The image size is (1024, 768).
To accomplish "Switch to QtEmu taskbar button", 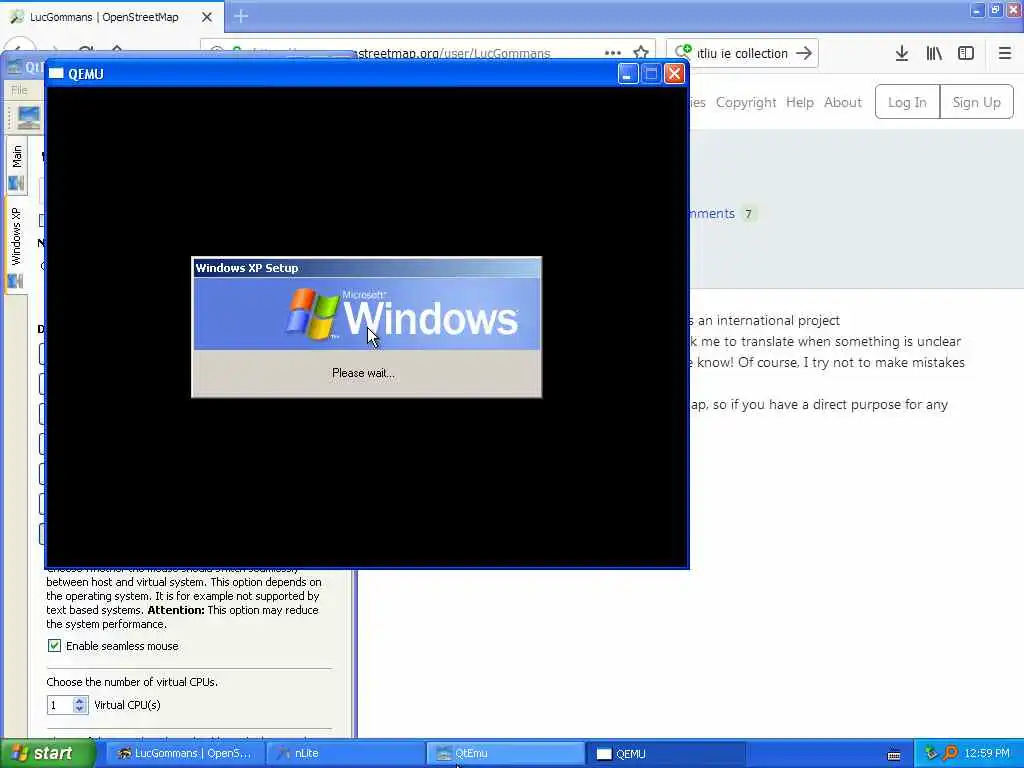I will [505, 754].
